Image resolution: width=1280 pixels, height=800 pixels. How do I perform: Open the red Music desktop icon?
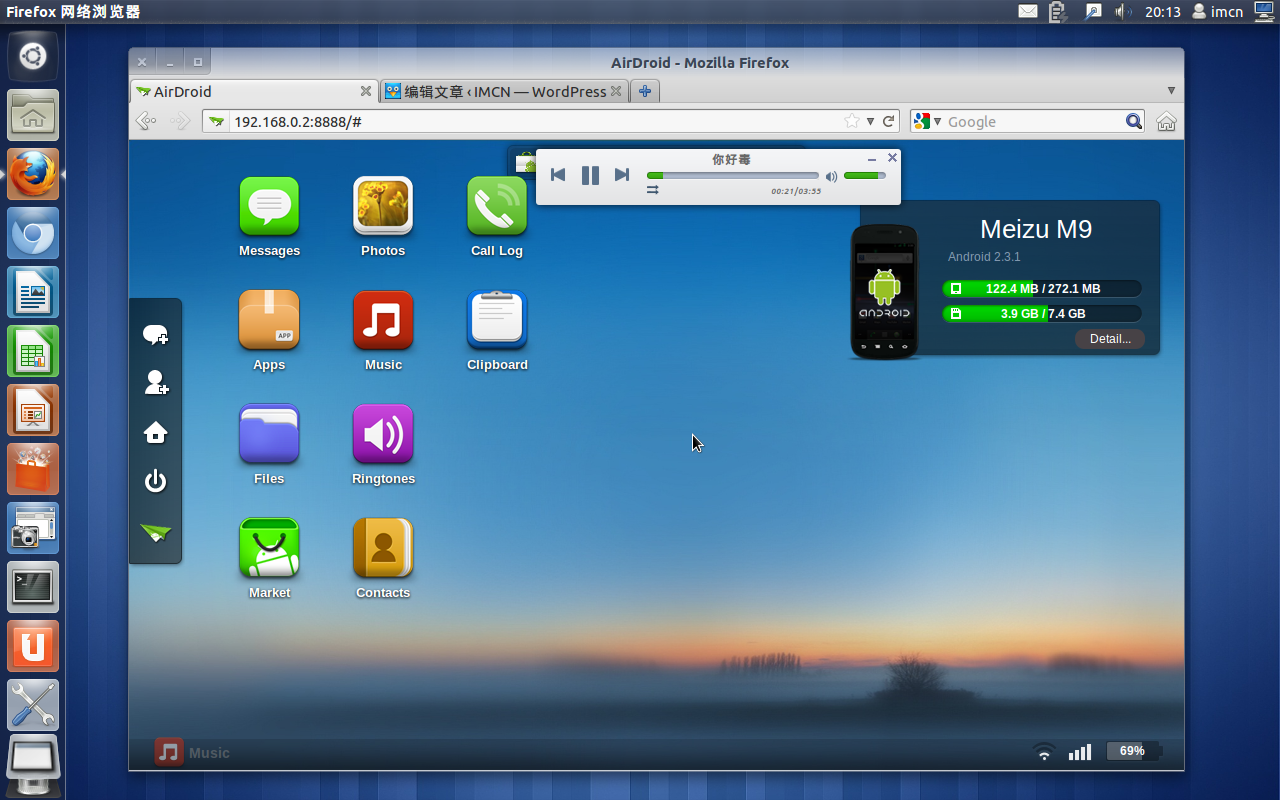[383, 320]
